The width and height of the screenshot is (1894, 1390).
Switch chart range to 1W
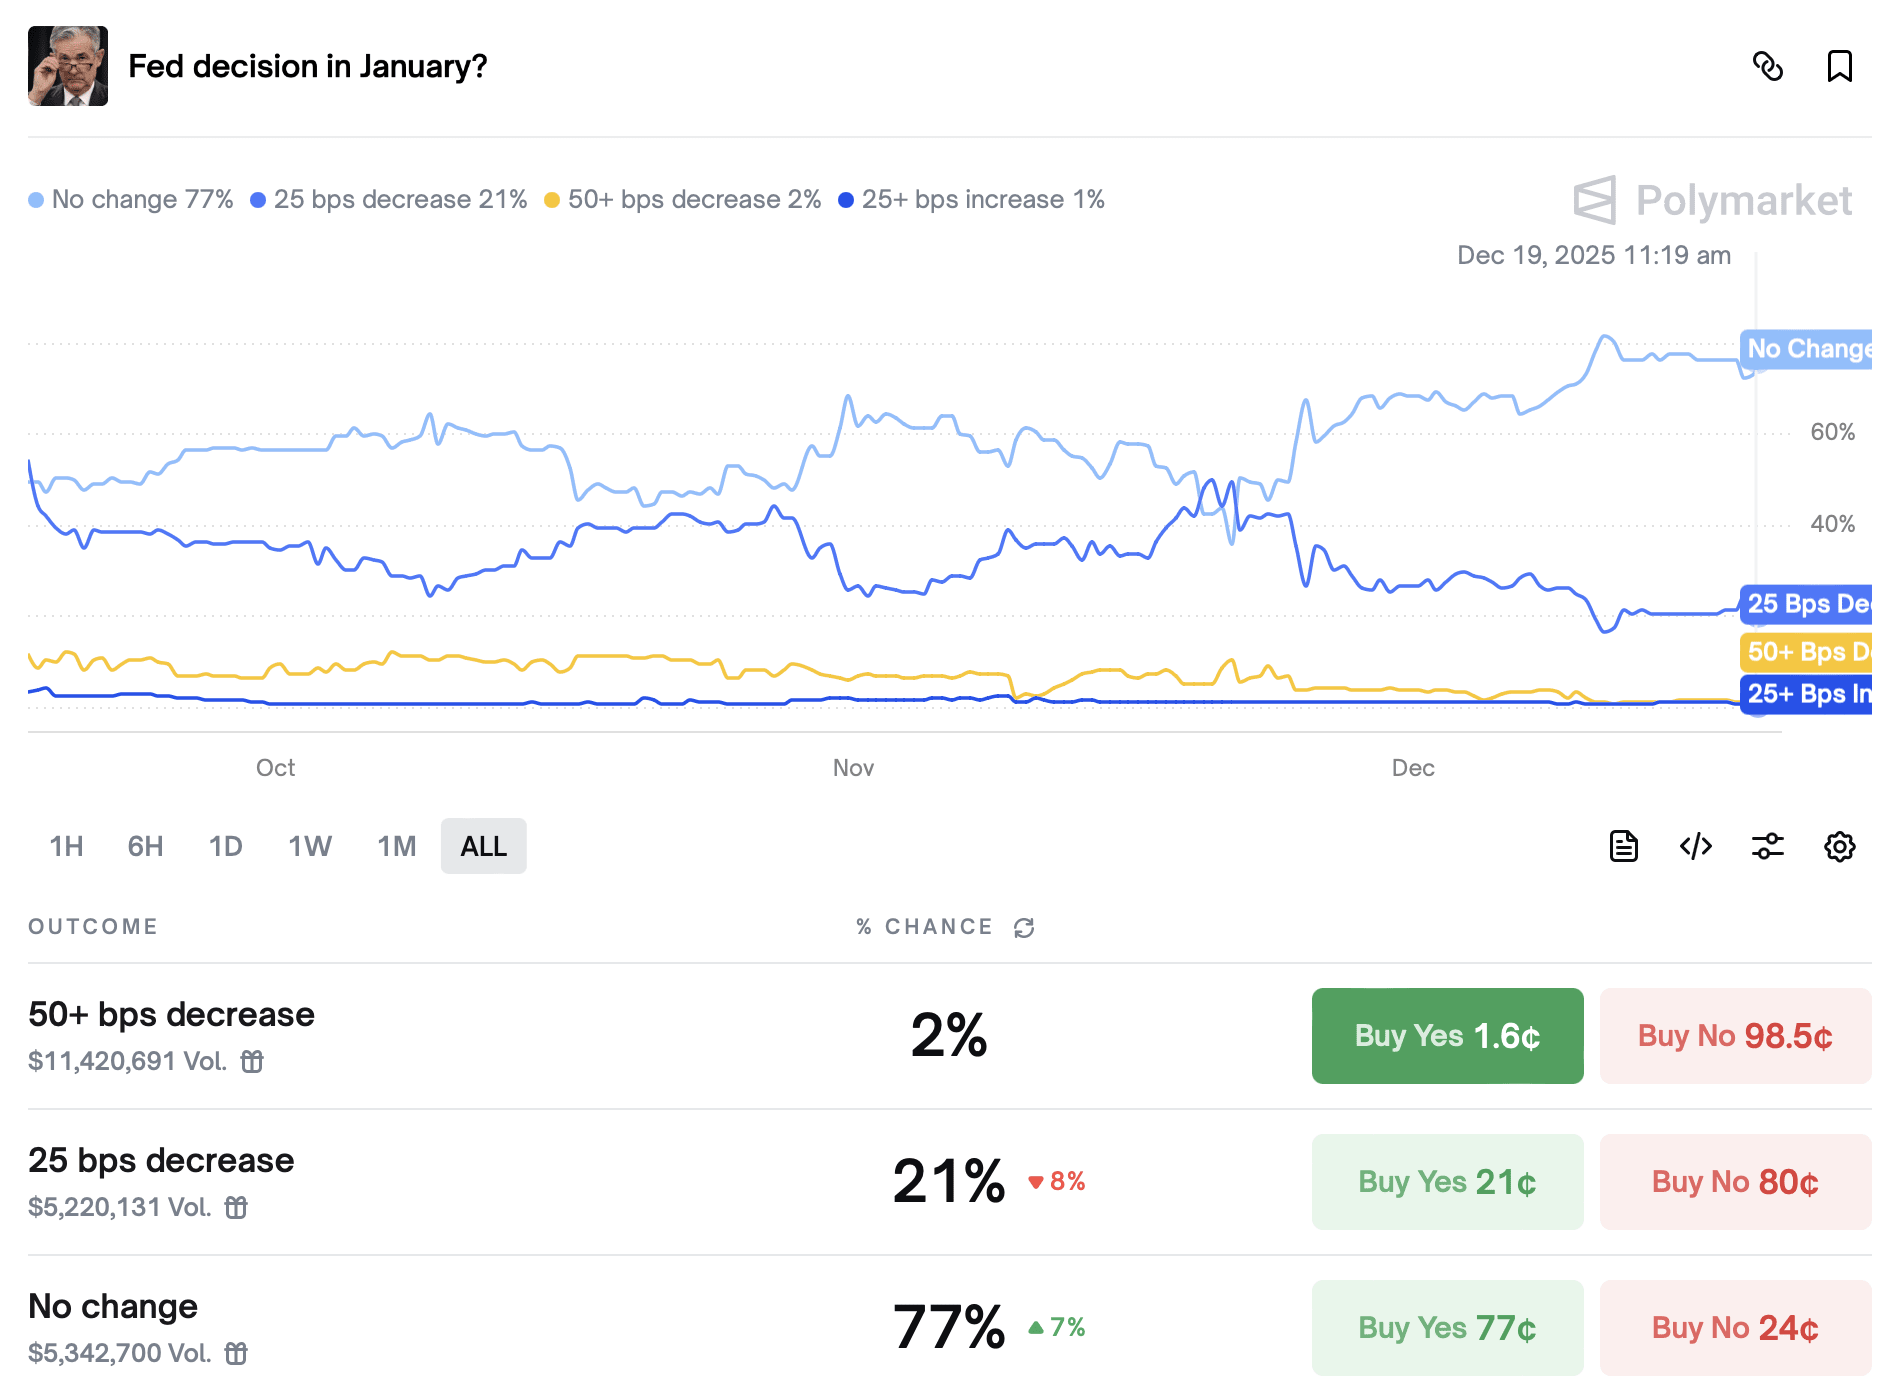pos(309,846)
